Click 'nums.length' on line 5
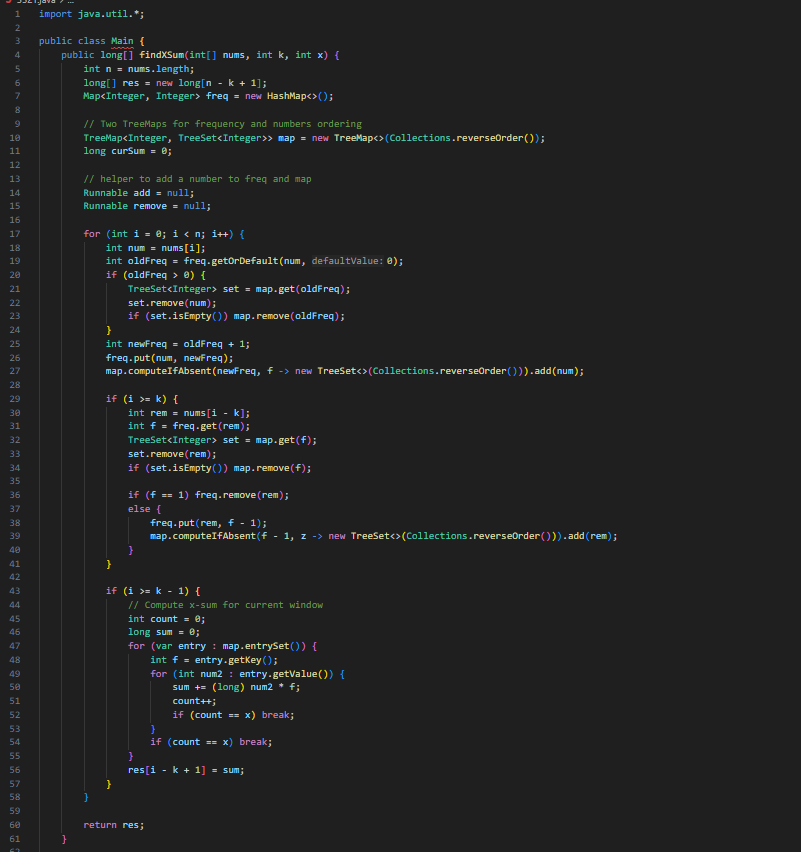The image size is (801, 852). (159, 69)
